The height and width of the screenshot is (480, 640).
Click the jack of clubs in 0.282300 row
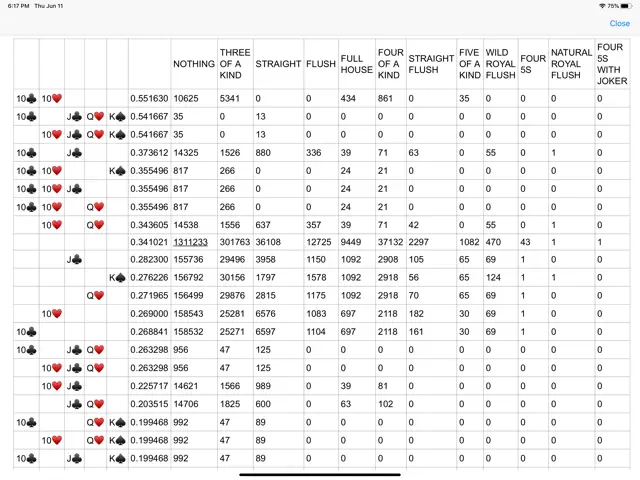74,259
